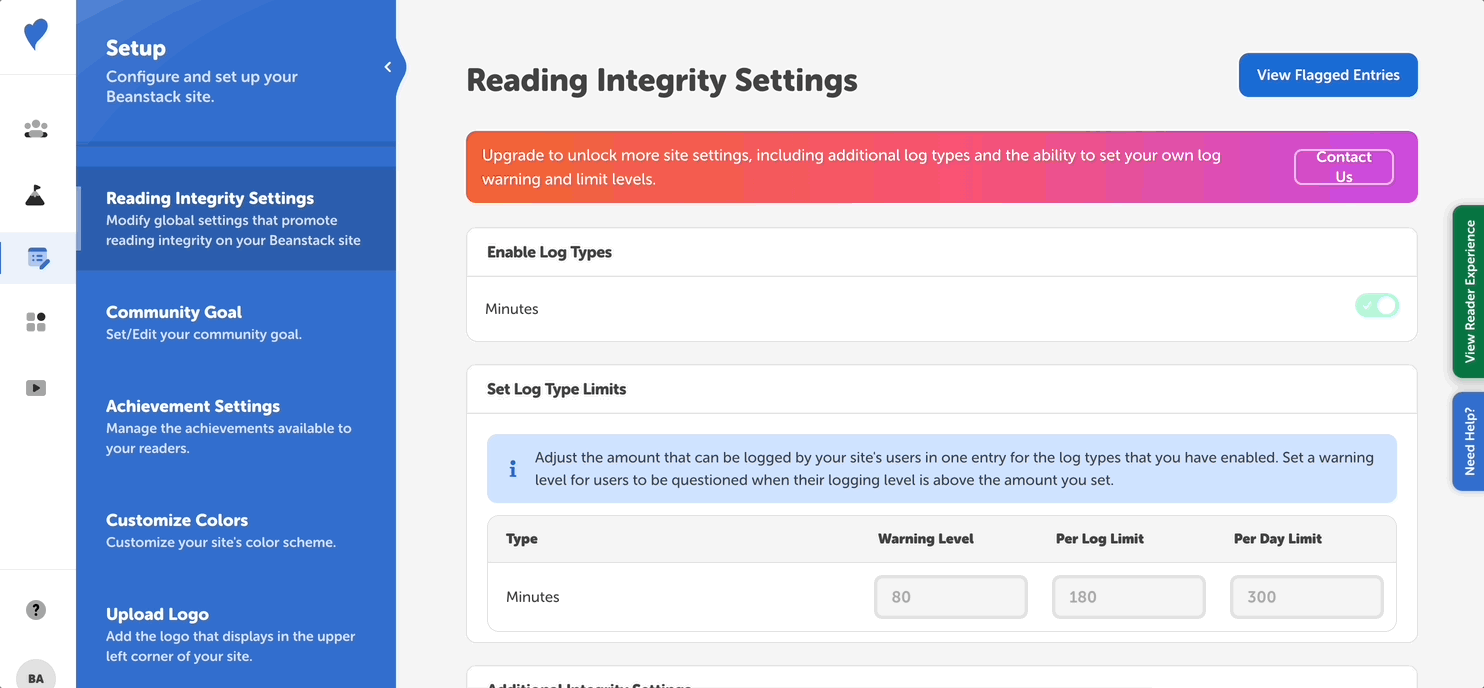Open the challenges mountain flag icon

(36, 195)
